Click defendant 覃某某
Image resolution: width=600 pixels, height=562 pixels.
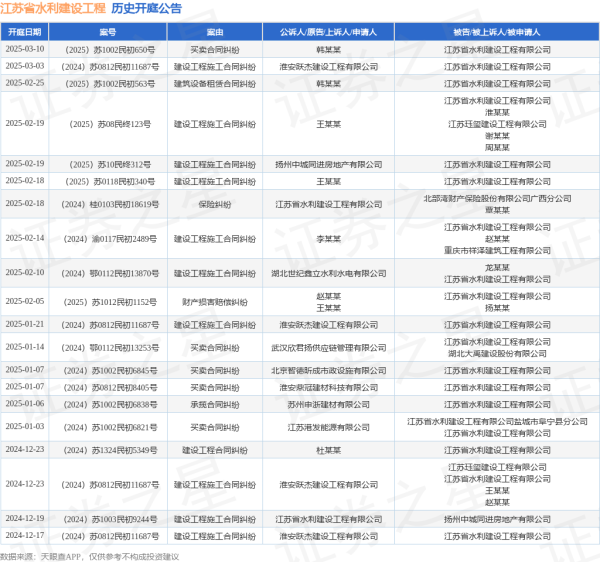pyautogui.click(x=497, y=210)
